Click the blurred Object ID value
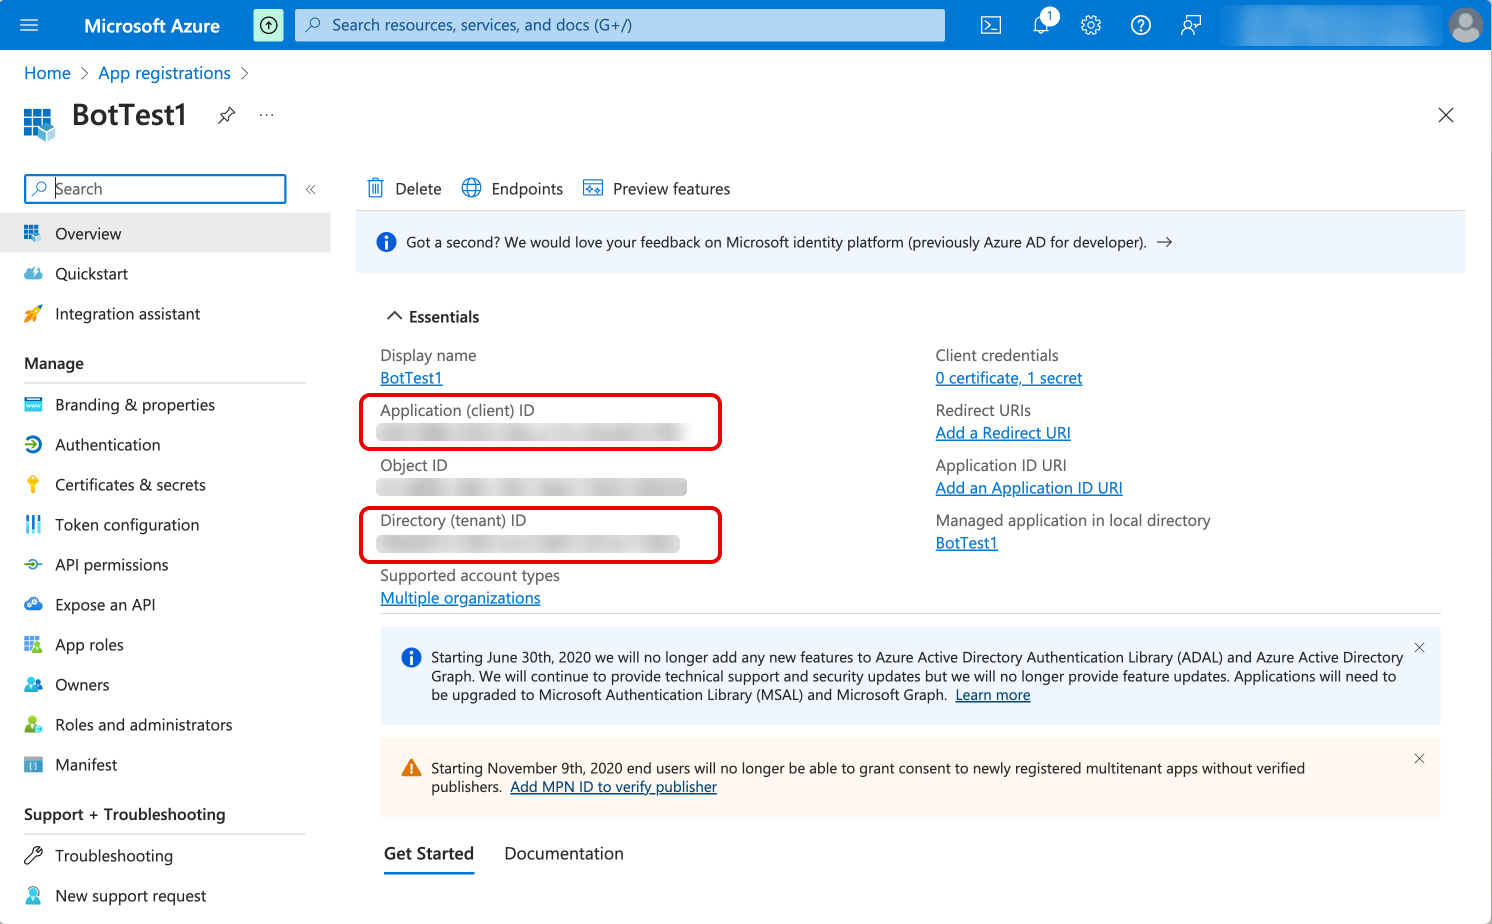 (x=531, y=487)
